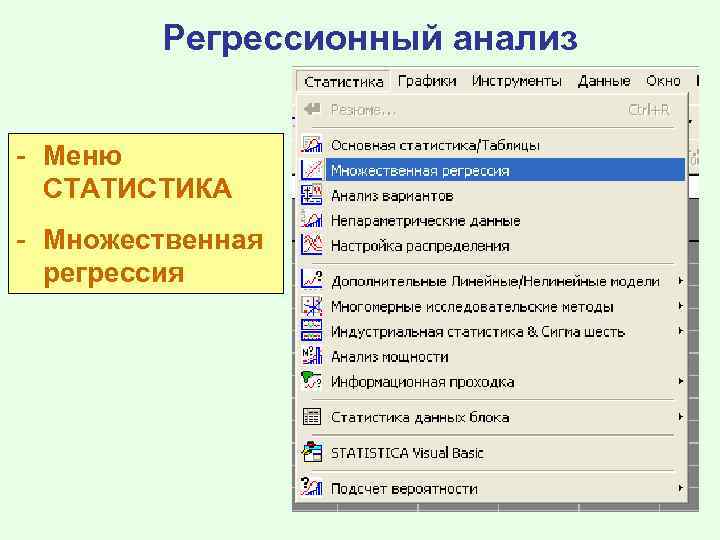
Task: Click the Настройка распределения curve icon
Action: pyautogui.click(x=312, y=245)
